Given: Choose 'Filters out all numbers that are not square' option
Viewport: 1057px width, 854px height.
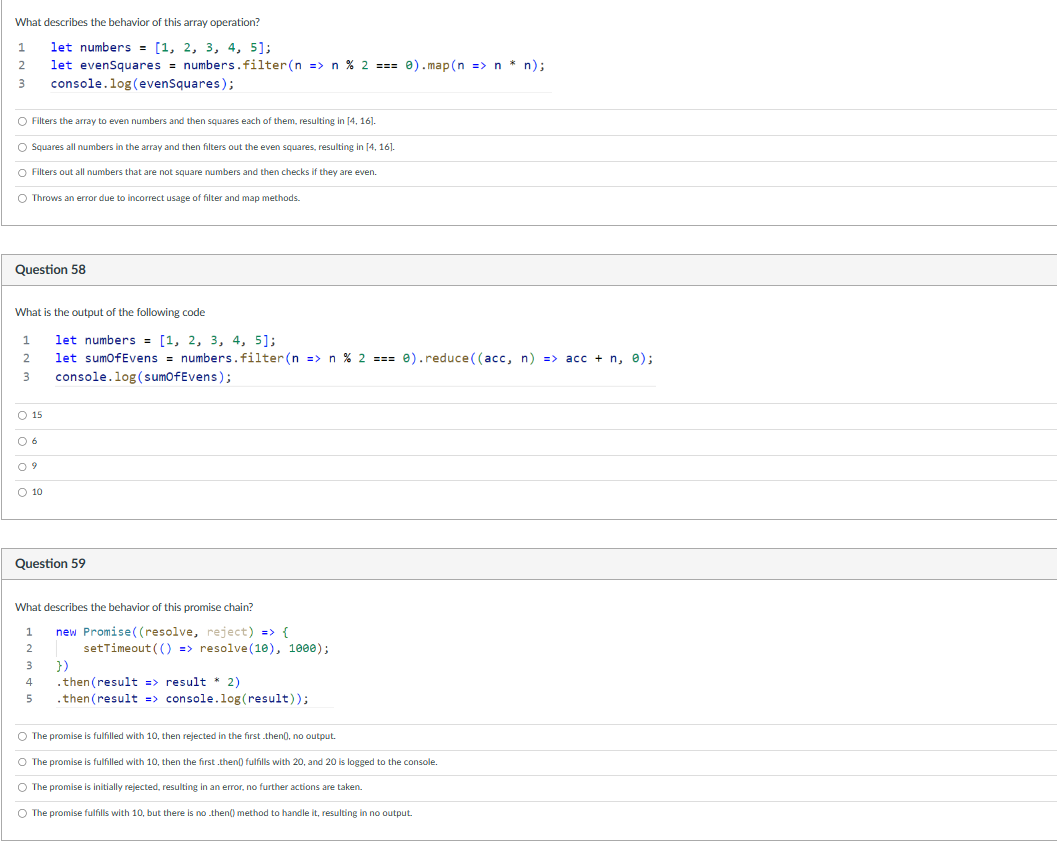Looking at the screenshot, I should 22,173.
